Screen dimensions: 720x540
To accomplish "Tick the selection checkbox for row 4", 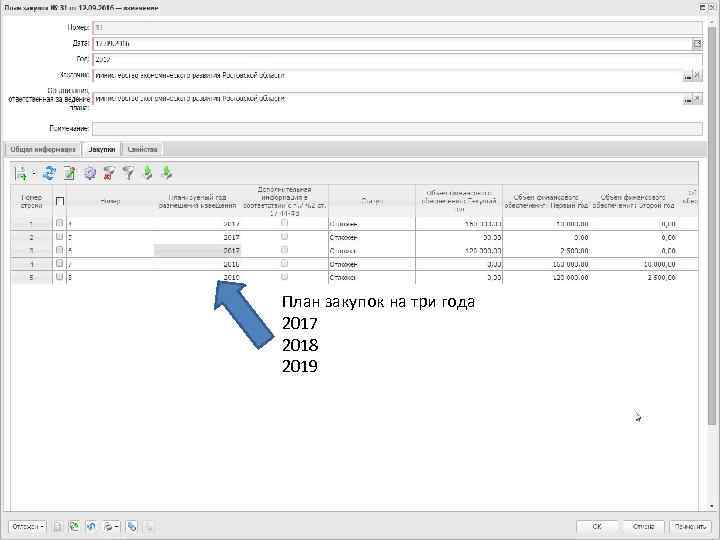I will [x=59, y=264].
